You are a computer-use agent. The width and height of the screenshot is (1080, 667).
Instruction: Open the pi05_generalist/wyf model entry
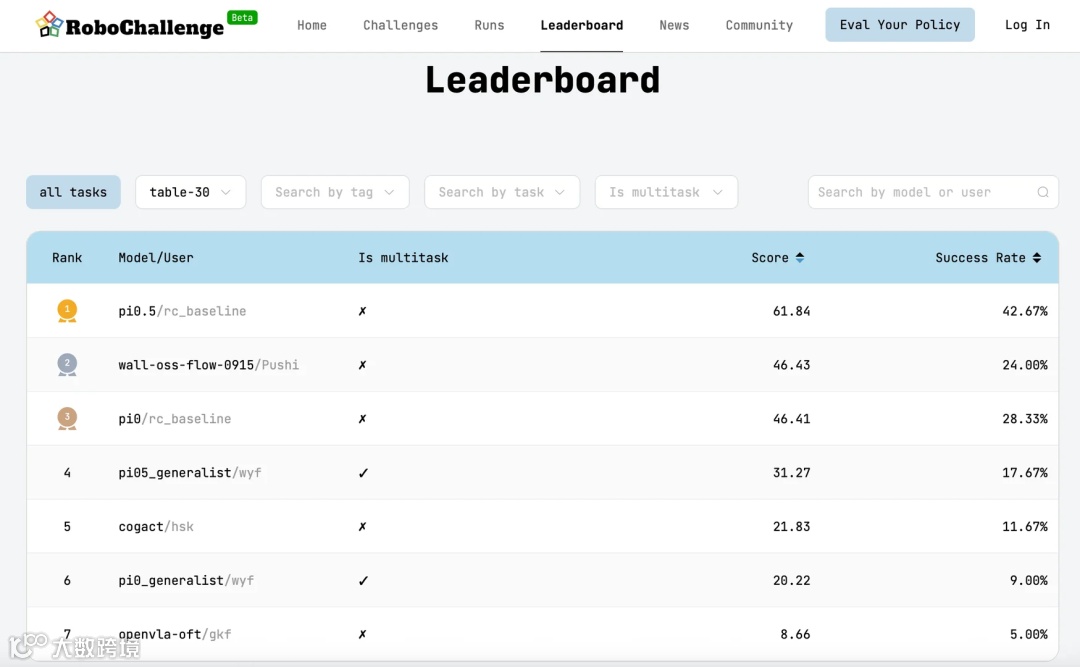pos(189,473)
